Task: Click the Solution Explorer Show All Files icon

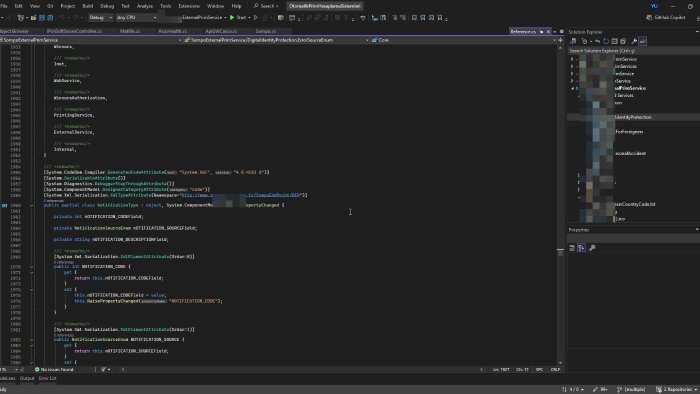Action: [623, 41]
